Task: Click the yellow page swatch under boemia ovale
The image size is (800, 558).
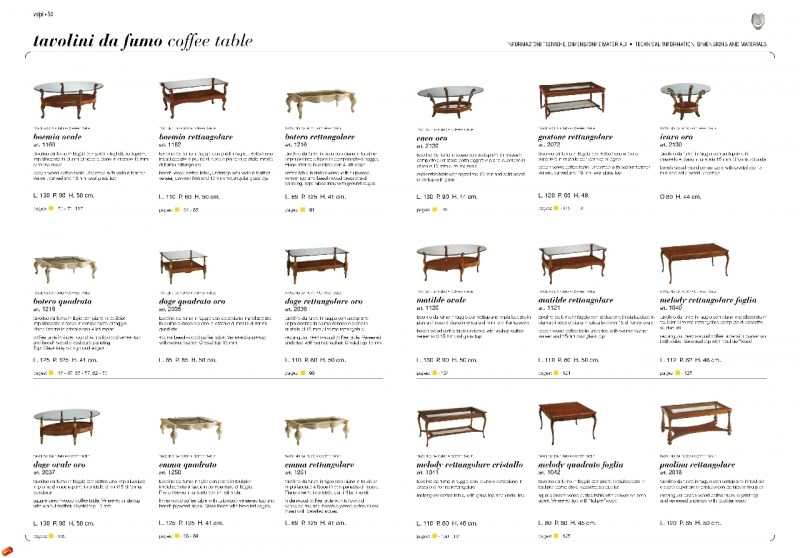Action: click(x=51, y=208)
